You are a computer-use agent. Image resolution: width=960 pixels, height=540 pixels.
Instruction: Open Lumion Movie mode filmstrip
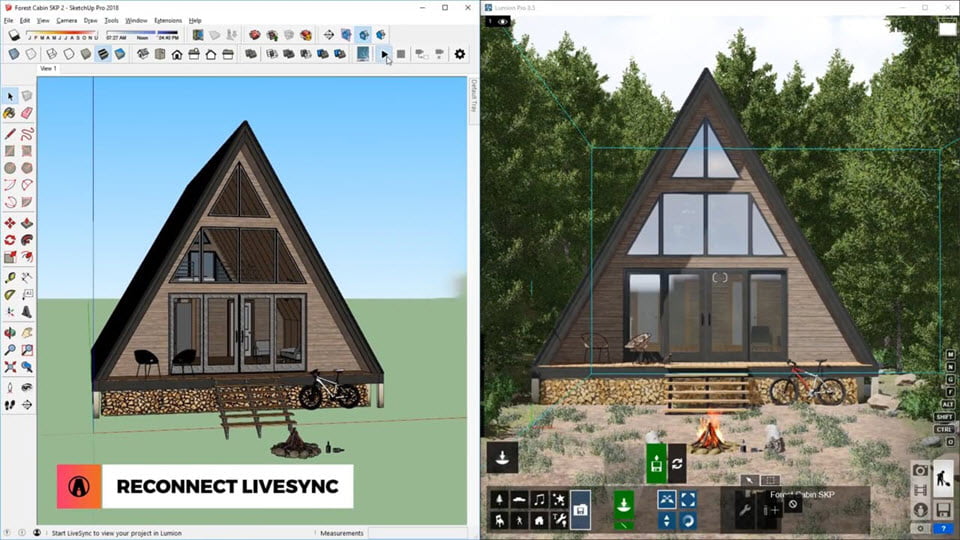(x=920, y=490)
